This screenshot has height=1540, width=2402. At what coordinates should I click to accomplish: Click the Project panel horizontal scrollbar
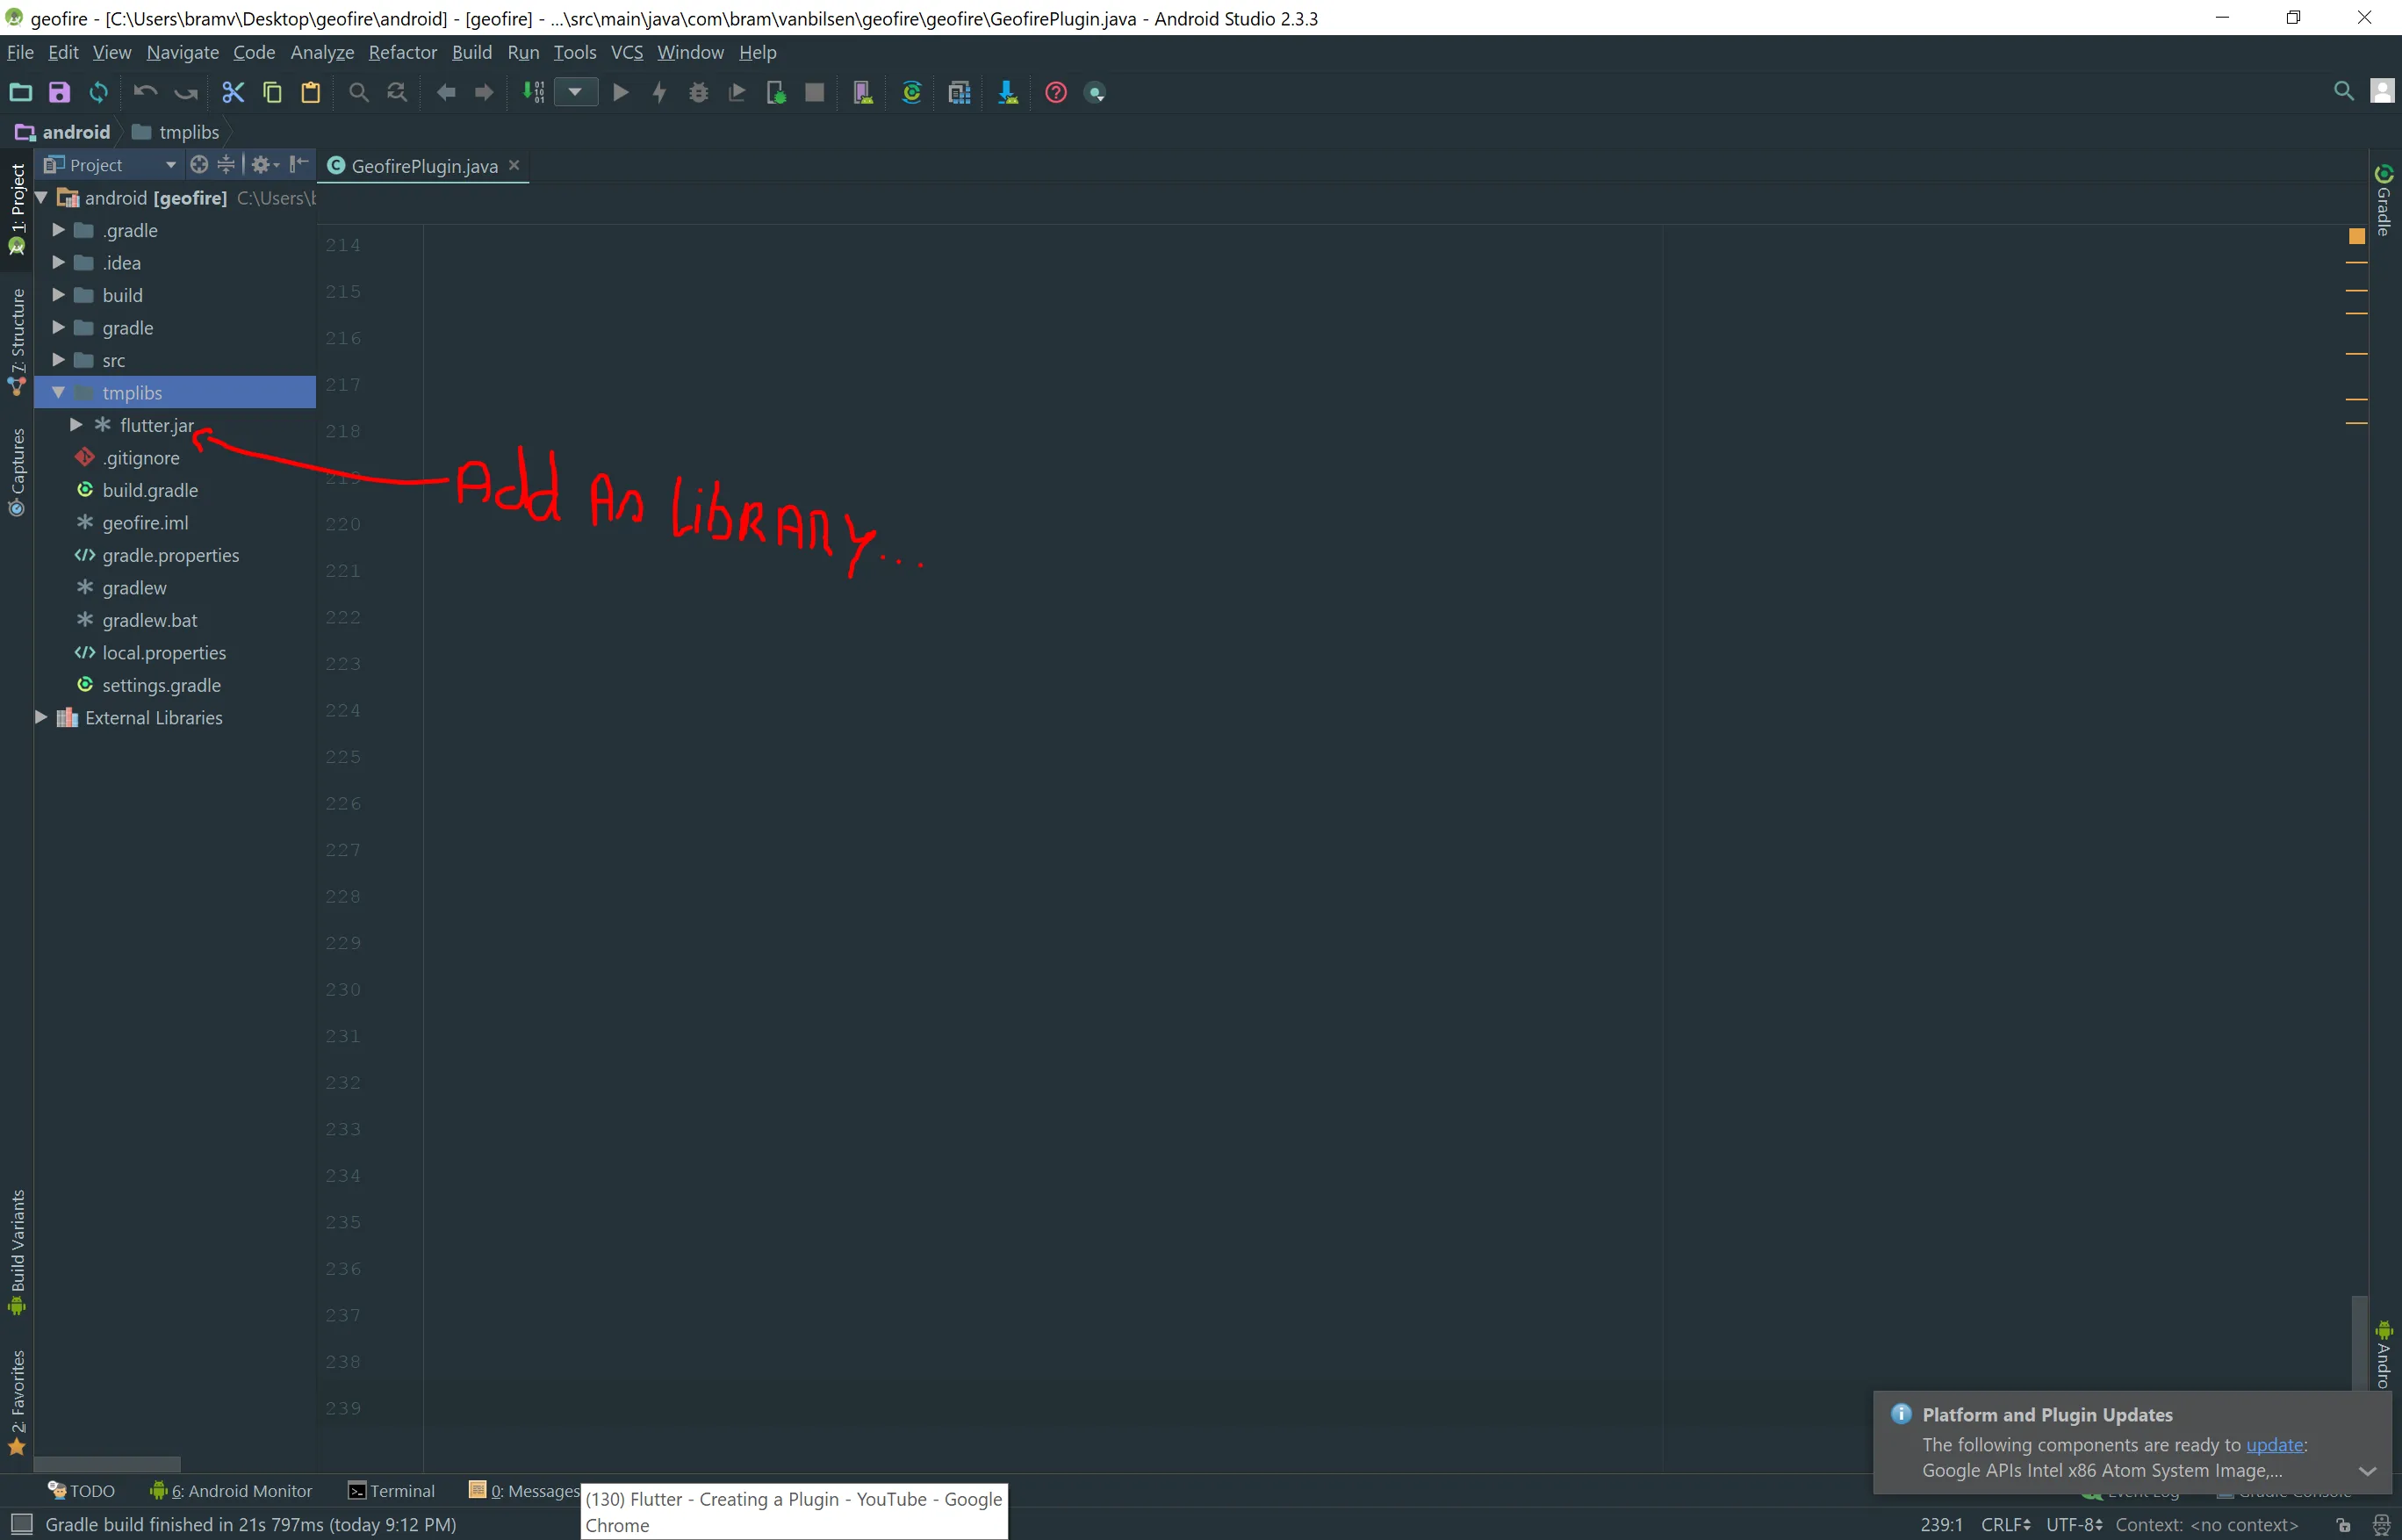[107, 1463]
